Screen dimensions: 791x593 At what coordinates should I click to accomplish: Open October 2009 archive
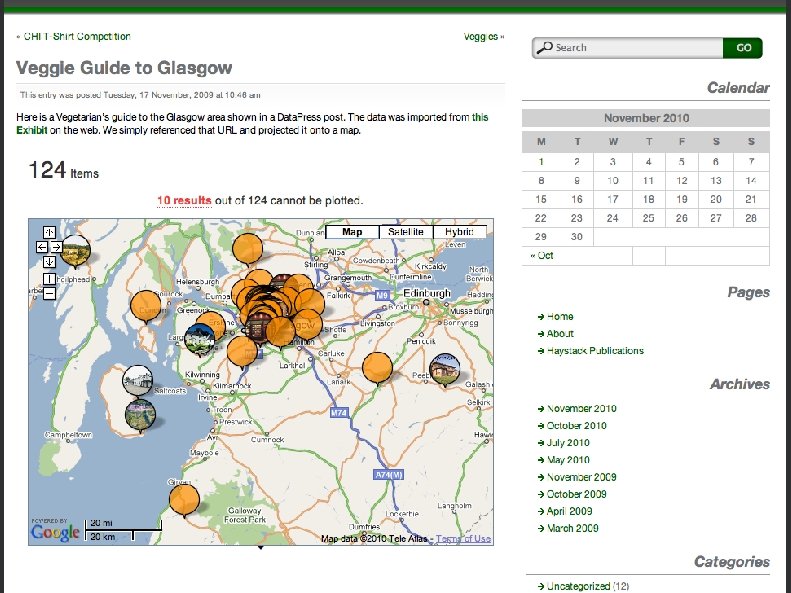coord(577,495)
